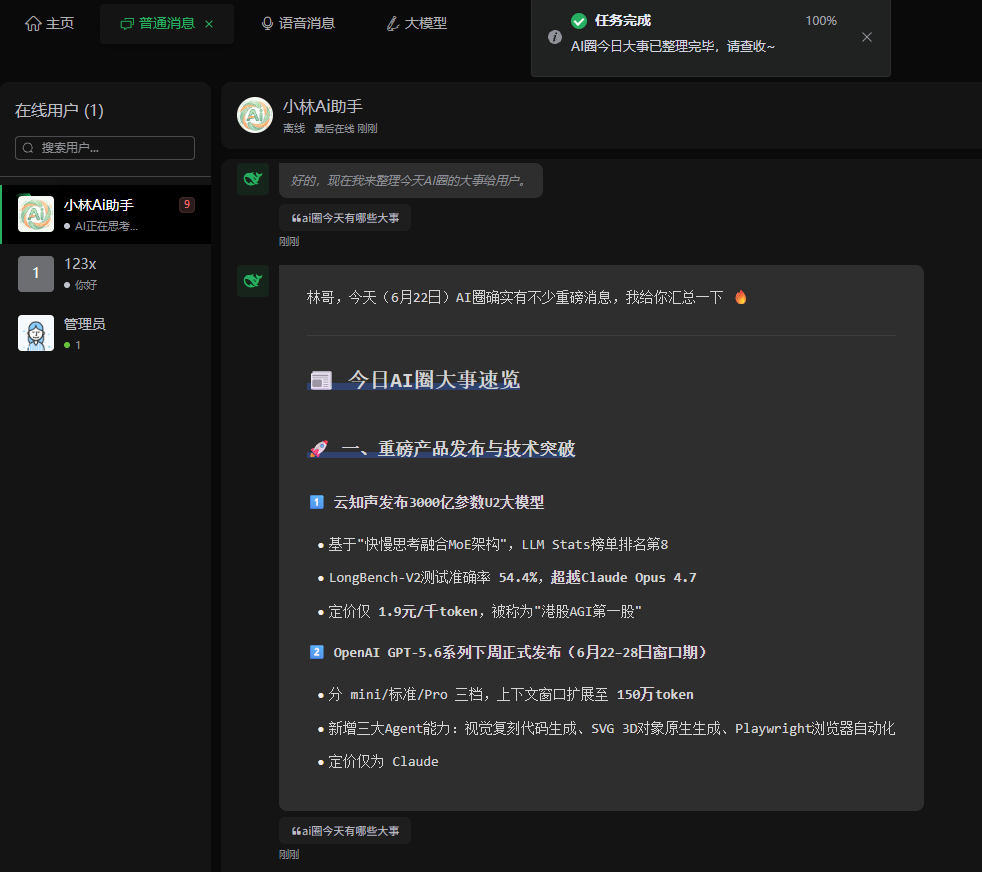Select the 小林Ai助手 conversation
Viewport: 982px width, 872px height.
tap(105, 214)
